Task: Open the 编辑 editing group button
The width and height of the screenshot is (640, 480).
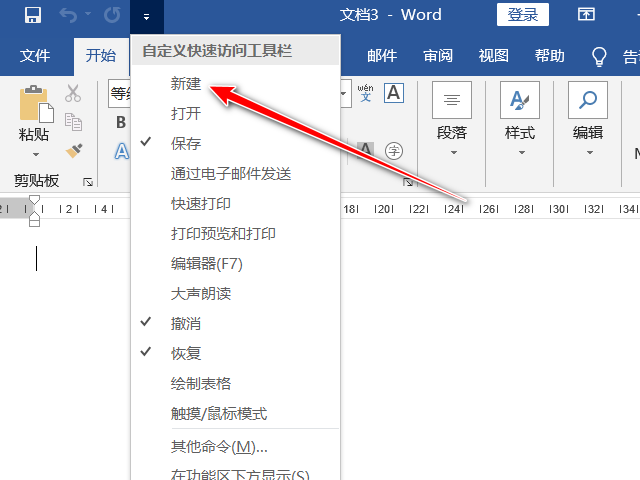Action: click(588, 119)
